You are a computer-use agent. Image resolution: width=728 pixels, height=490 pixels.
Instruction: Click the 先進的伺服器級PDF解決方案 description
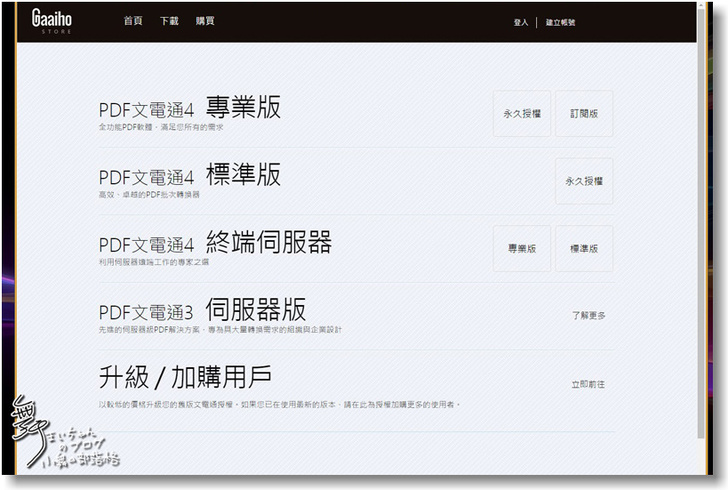[x=220, y=330]
